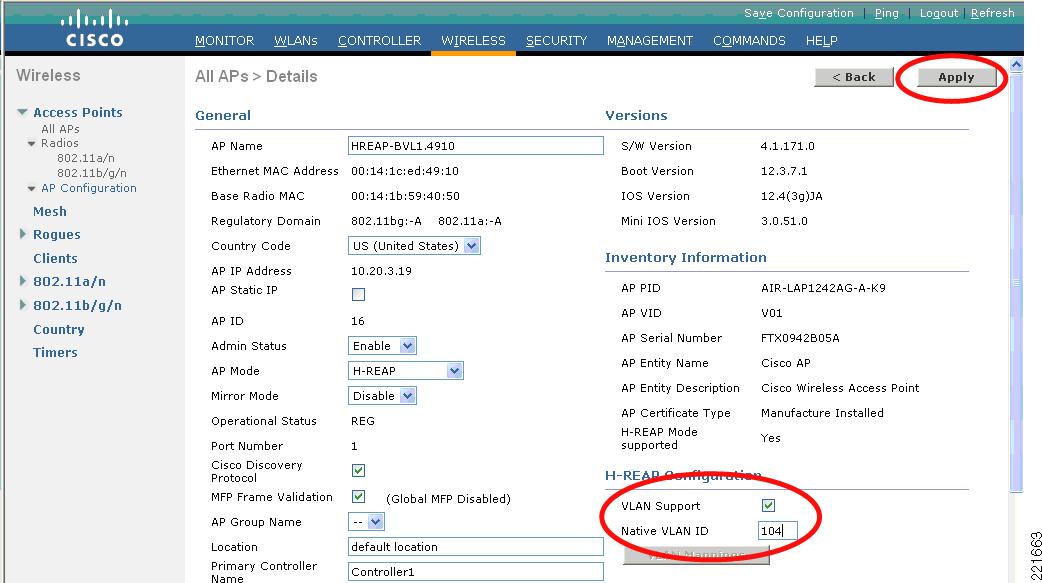The image size is (1042, 583).
Task: Click the Rogues sidebar label
Action: pos(56,234)
